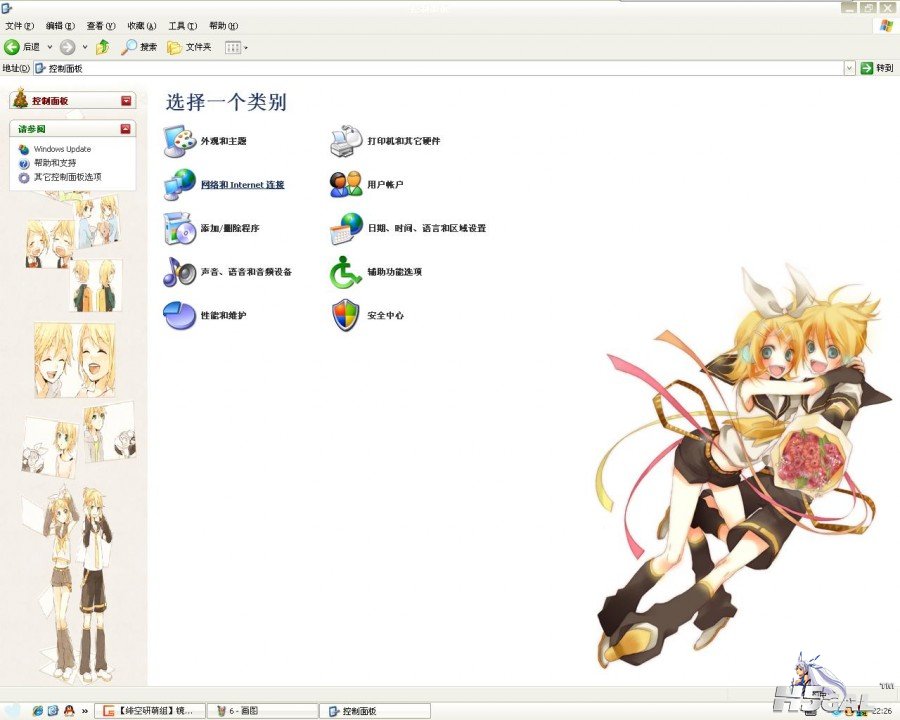The height and width of the screenshot is (720, 900).
Task: Launch Internet Explorer from quick launch
Action: (x=37, y=711)
